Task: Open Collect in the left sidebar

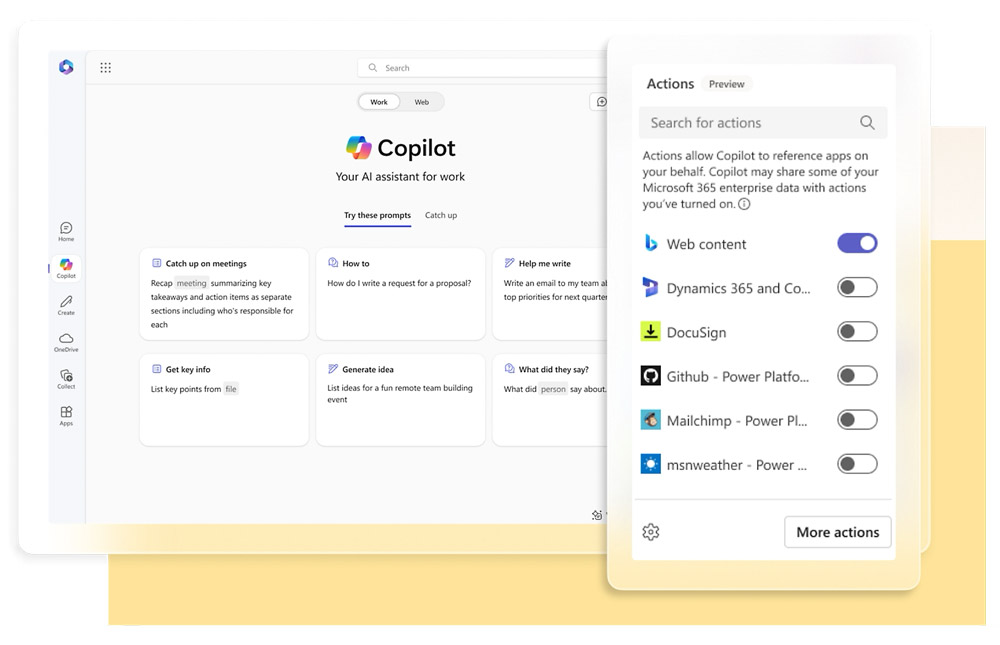Action: pos(66,379)
